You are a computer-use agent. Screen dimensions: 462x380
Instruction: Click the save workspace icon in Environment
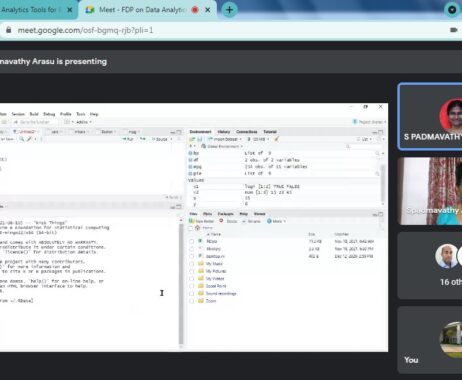tap(199, 139)
